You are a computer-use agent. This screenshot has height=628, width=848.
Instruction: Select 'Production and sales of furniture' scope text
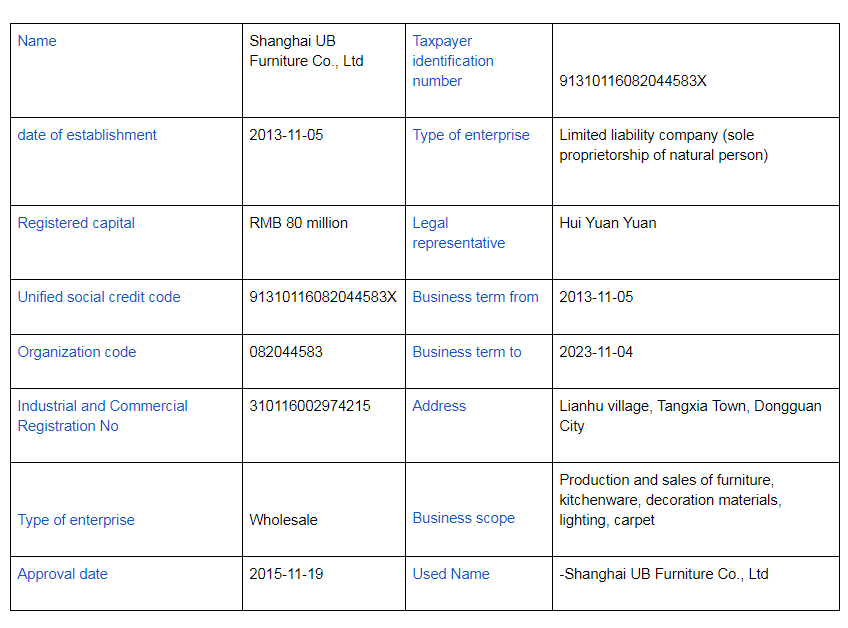[x=671, y=500]
